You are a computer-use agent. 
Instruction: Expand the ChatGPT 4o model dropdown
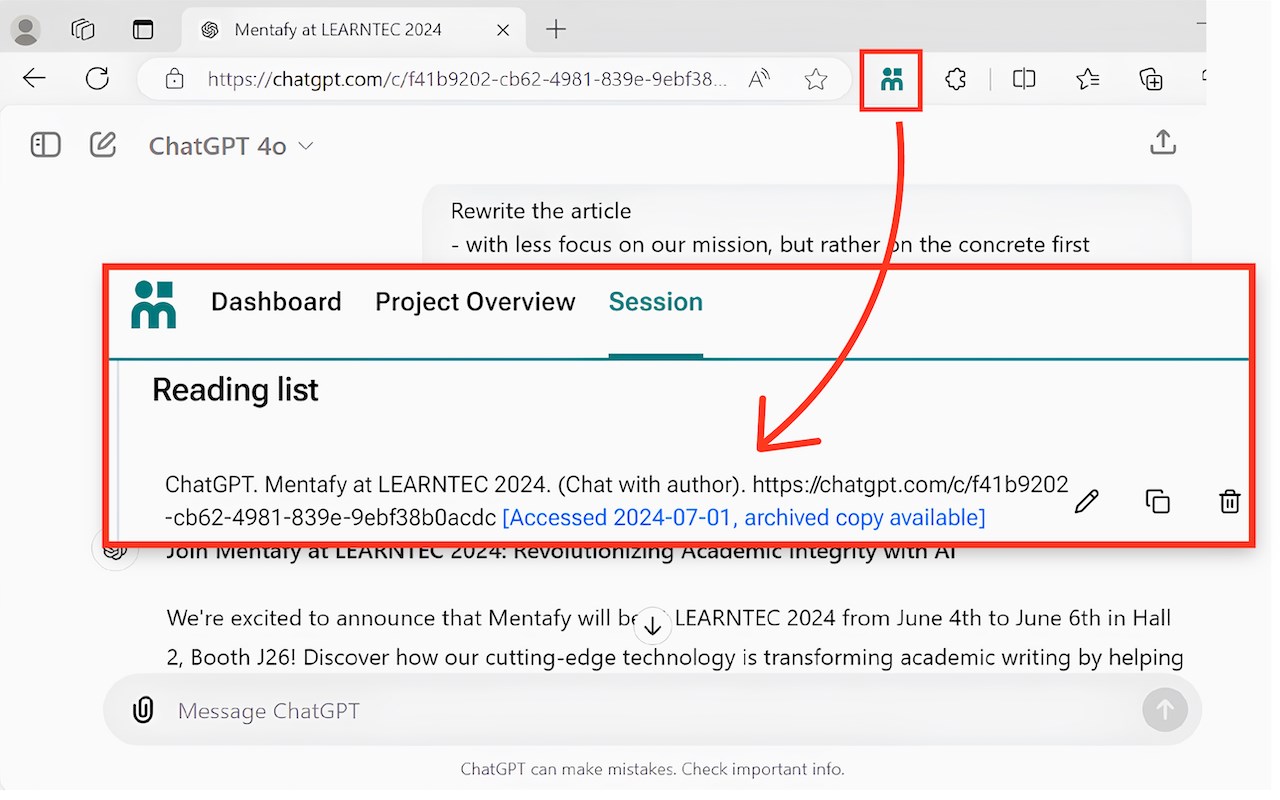pyautogui.click(x=231, y=146)
